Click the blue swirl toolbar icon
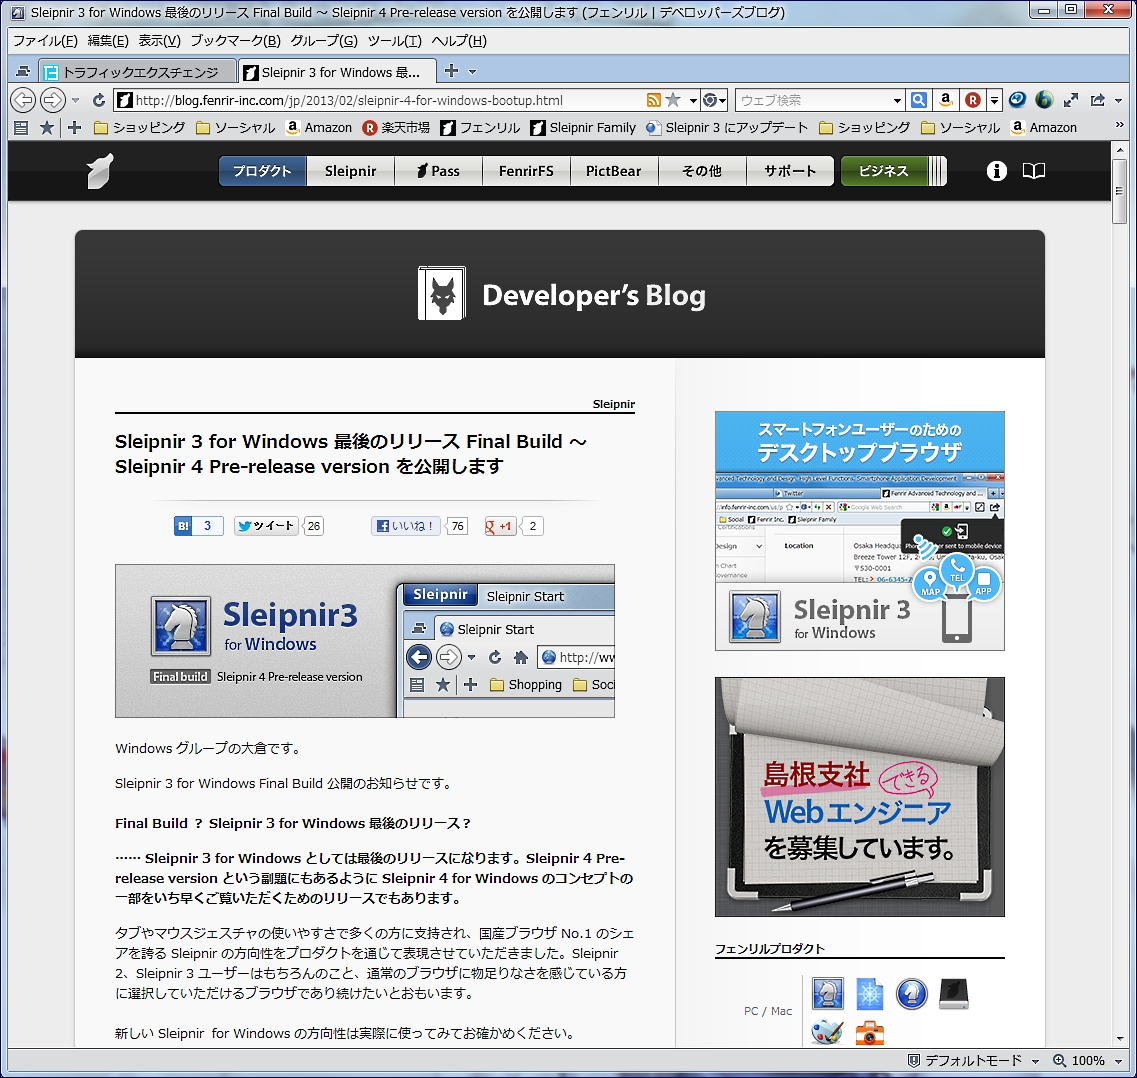Image resolution: width=1137 pixels, height=1078 pixels. click(1017, 100)
